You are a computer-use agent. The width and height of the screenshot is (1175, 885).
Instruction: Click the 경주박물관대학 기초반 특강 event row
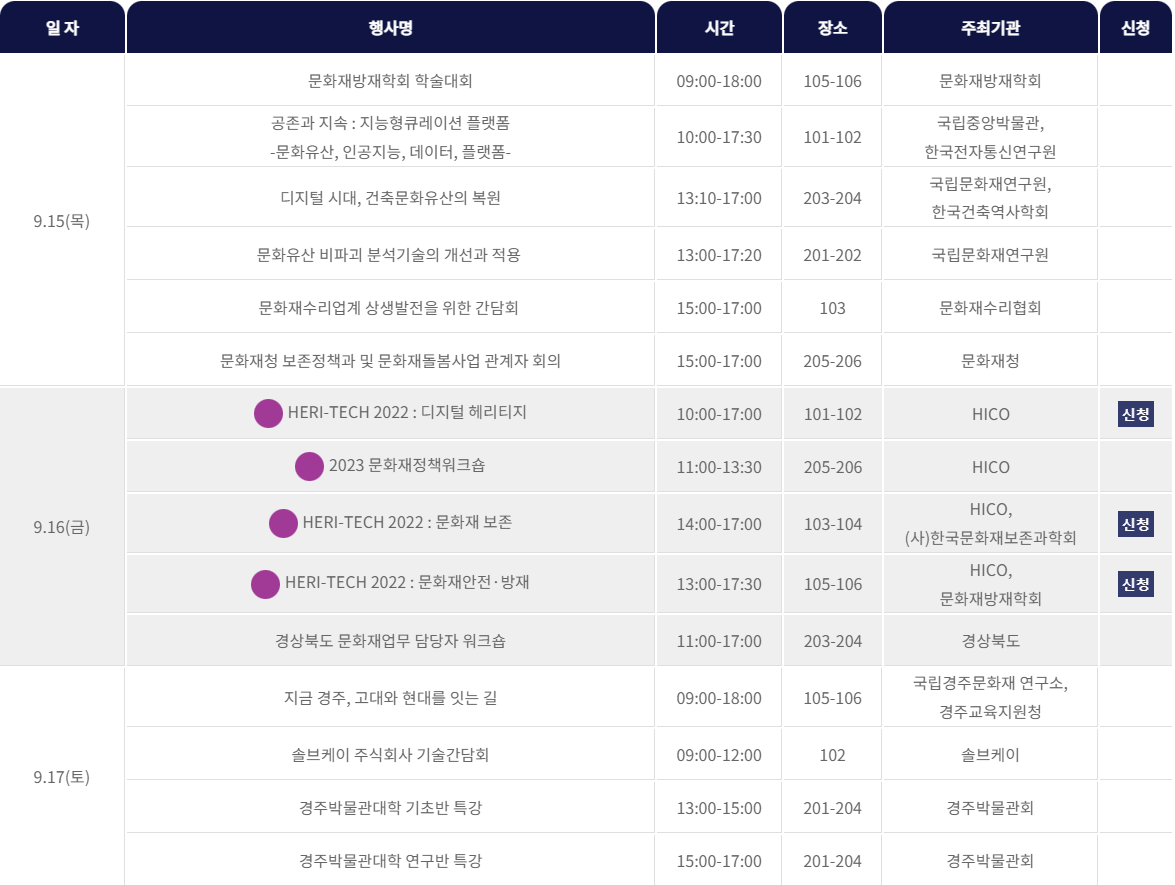coord(390,807)
